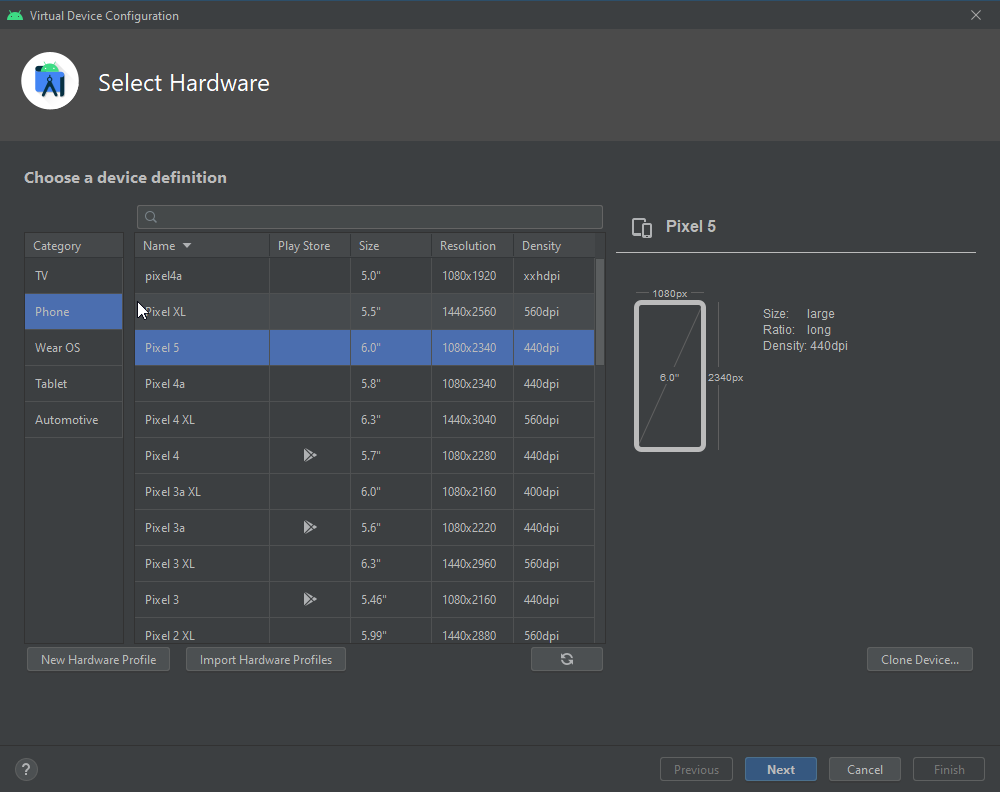Sort list by Density column header
This screenshot has width=1000, height=792.
click(541, 246)
